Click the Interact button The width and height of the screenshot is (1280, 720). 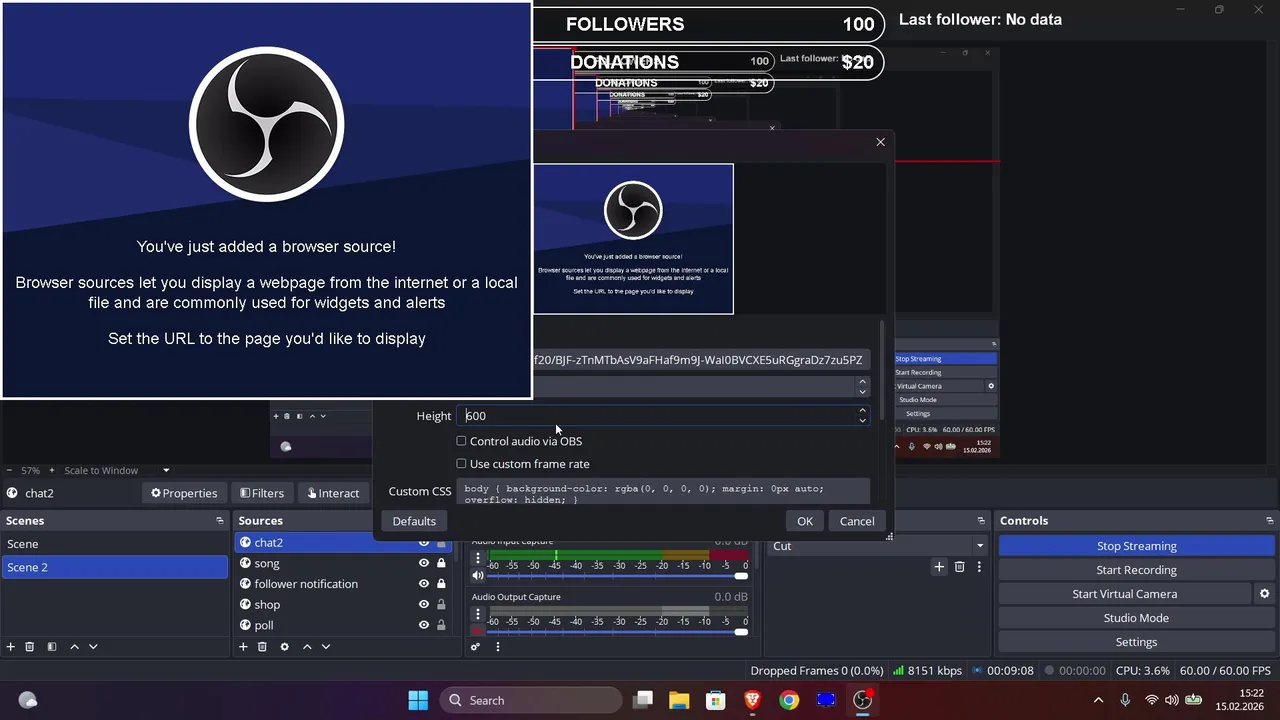coord(333,493)
